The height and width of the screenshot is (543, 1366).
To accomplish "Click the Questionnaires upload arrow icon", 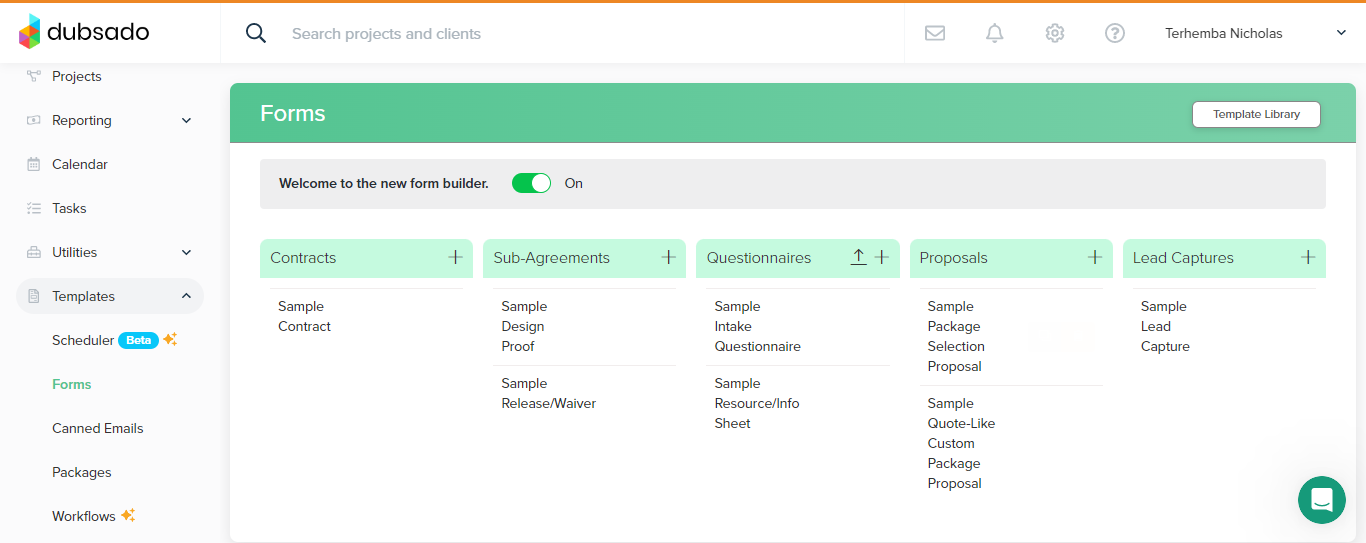I will (x=858, y=257).
